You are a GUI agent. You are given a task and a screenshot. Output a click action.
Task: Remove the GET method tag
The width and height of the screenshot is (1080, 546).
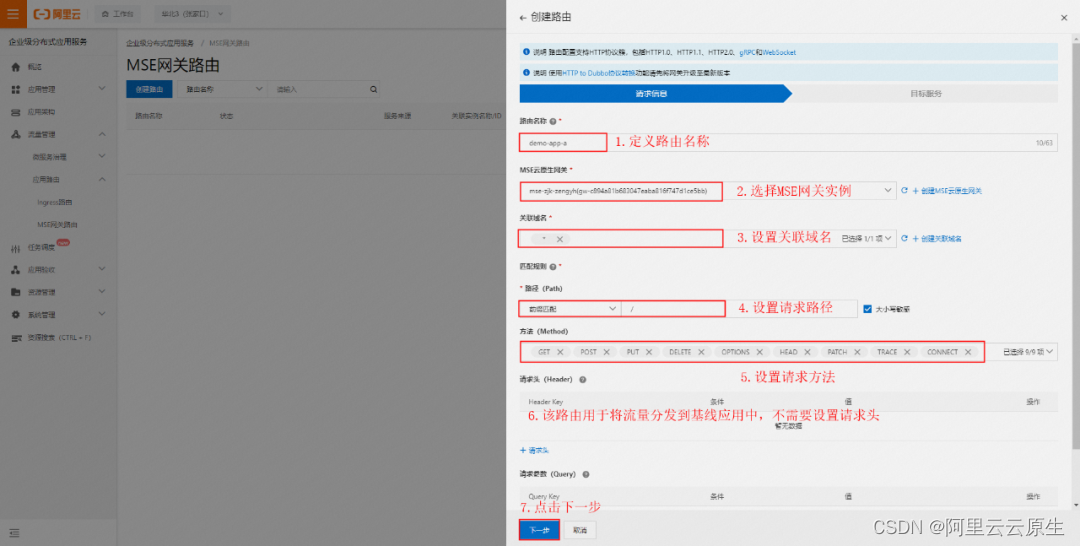(560, 352)
